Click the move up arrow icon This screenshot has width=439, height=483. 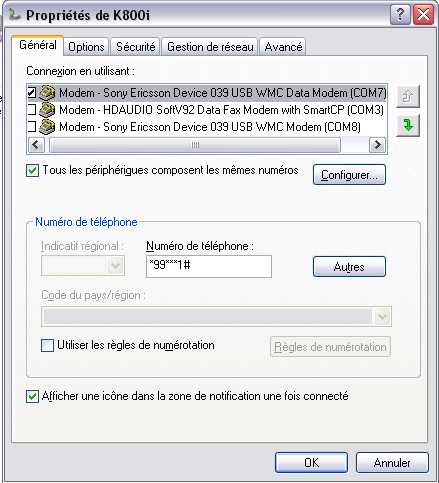coord(408,96)
